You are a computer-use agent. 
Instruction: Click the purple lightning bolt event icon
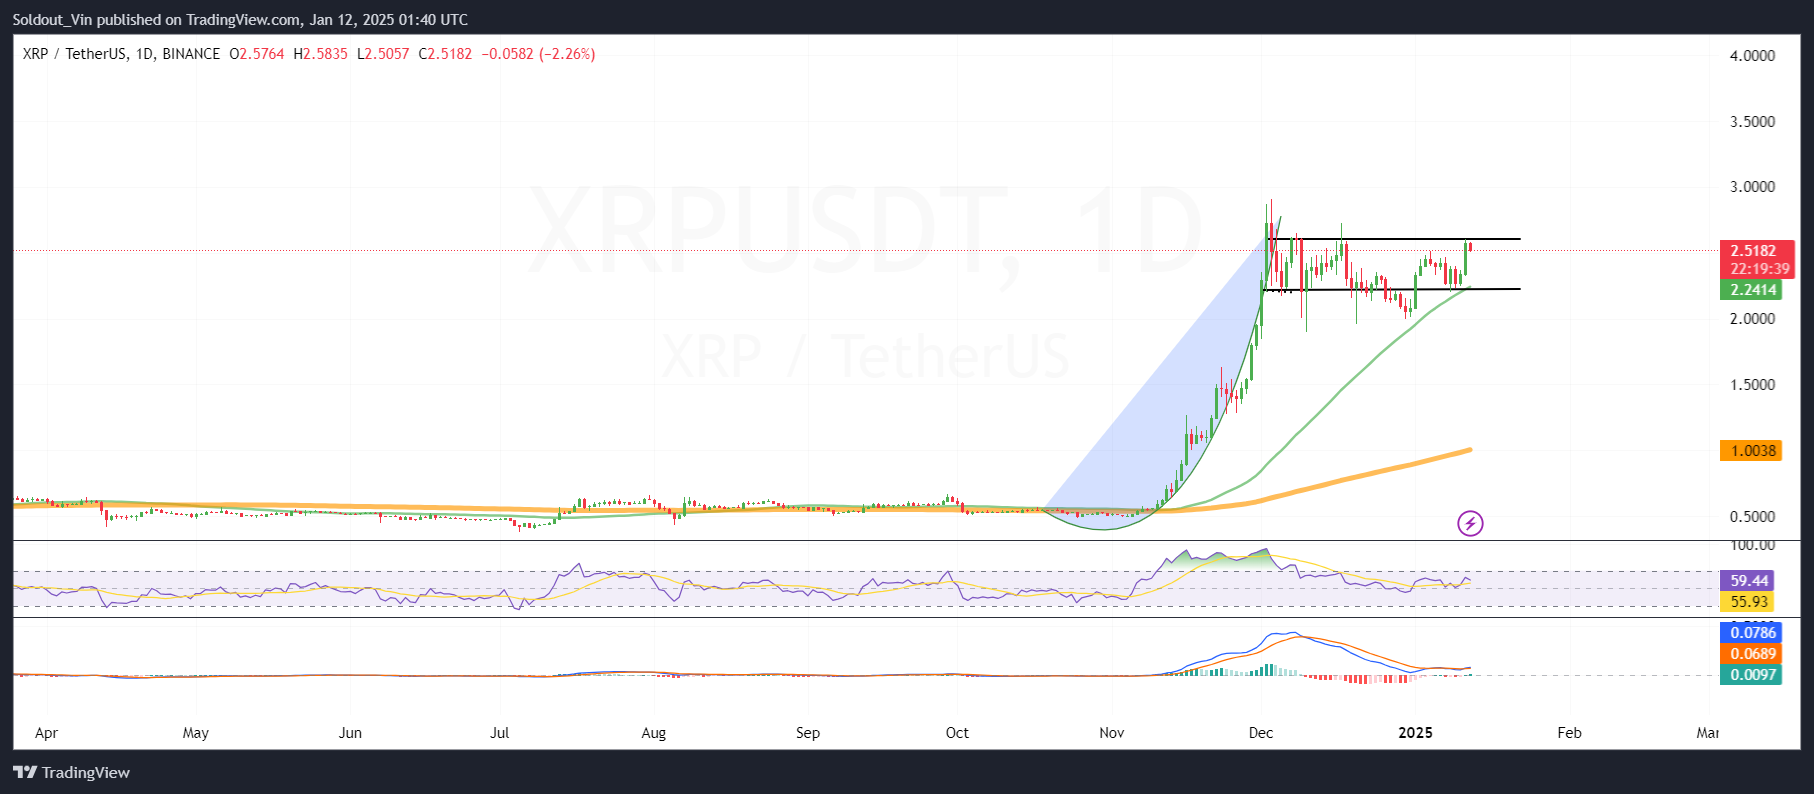coord(1469,523)
